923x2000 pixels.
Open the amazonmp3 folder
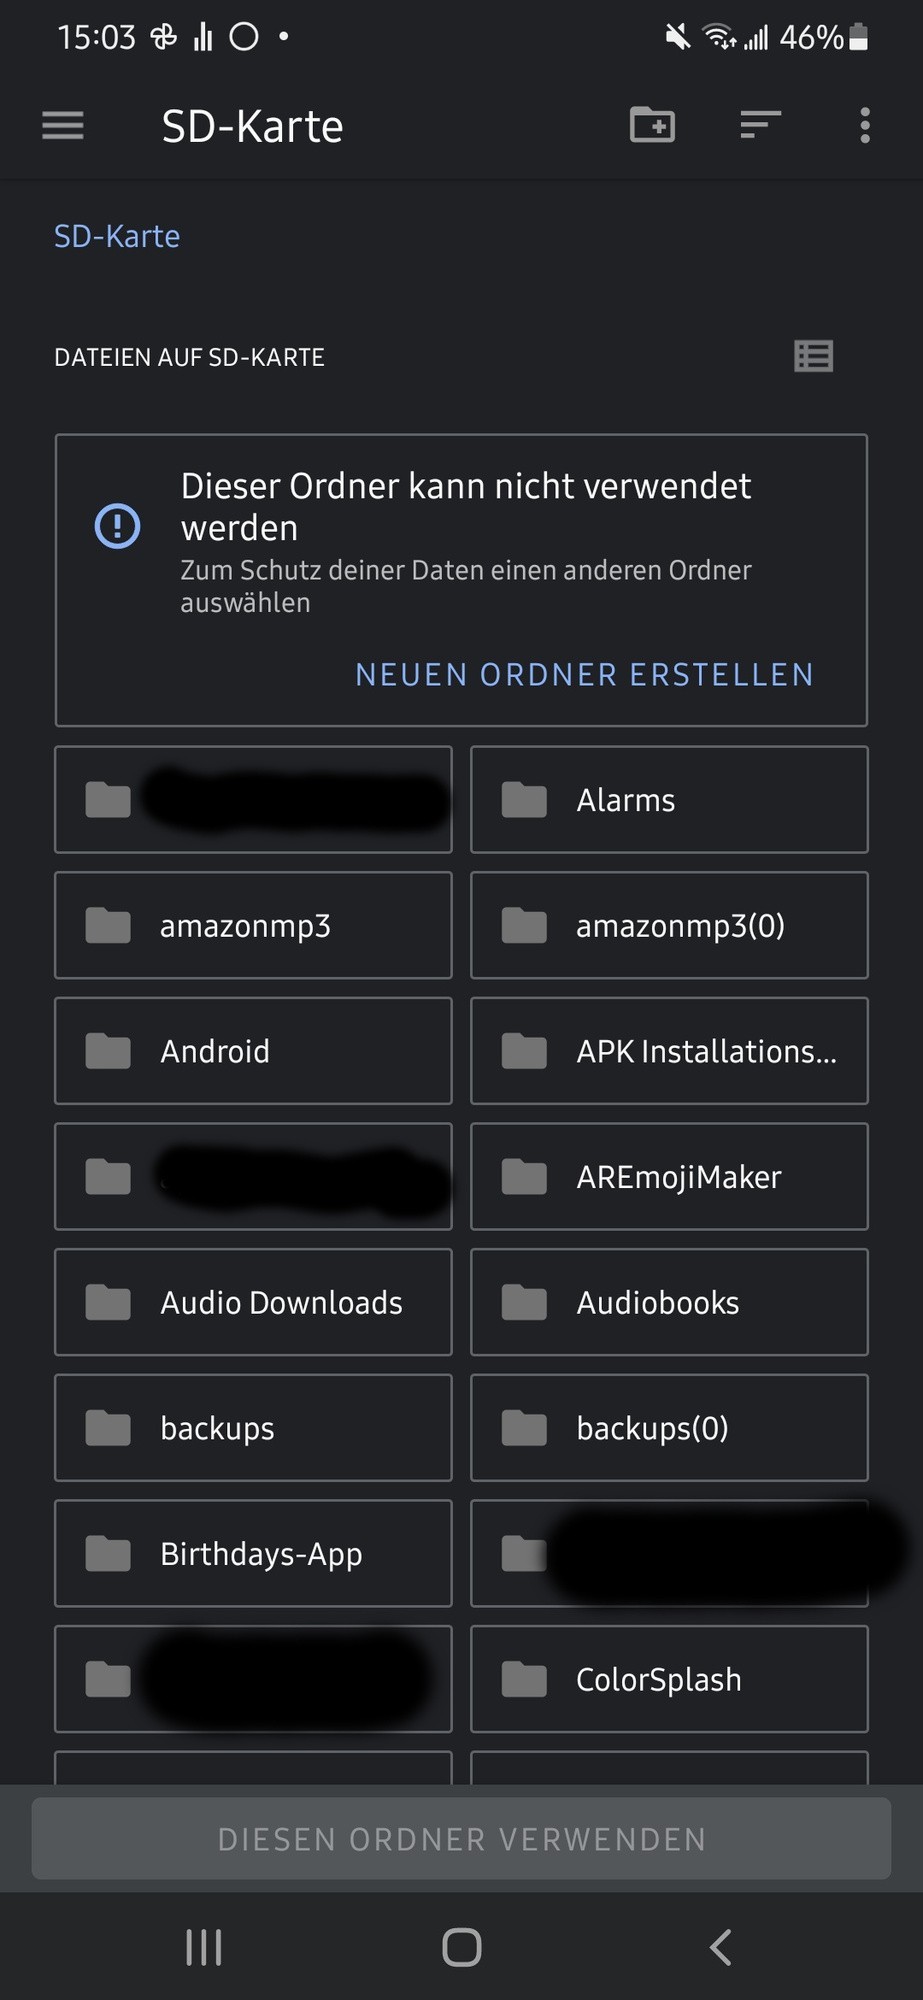click(253, 926)
